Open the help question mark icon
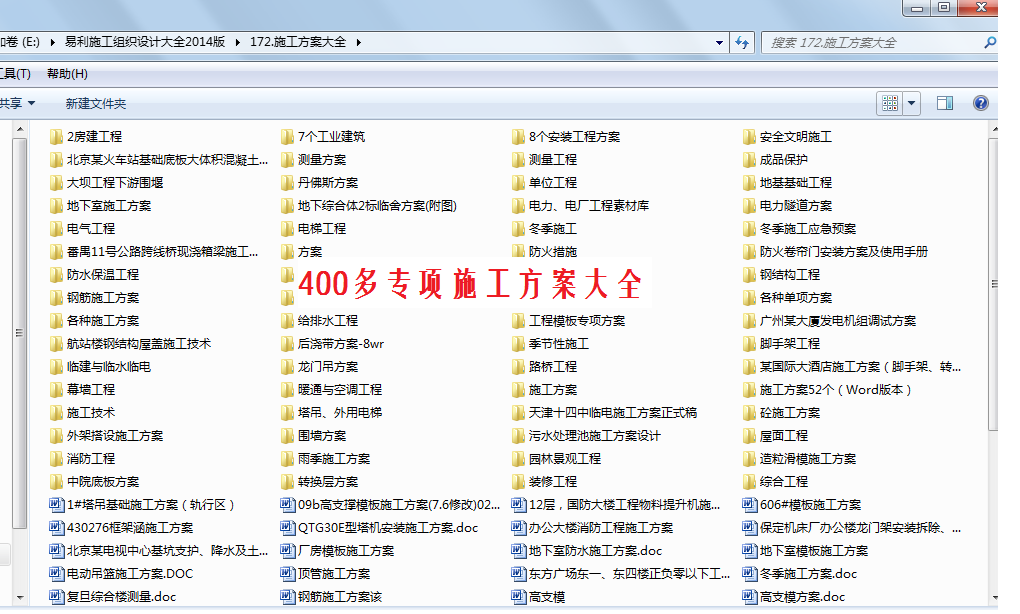The width and height of the screenshot is (1020, 614). (x=981, y=103)
